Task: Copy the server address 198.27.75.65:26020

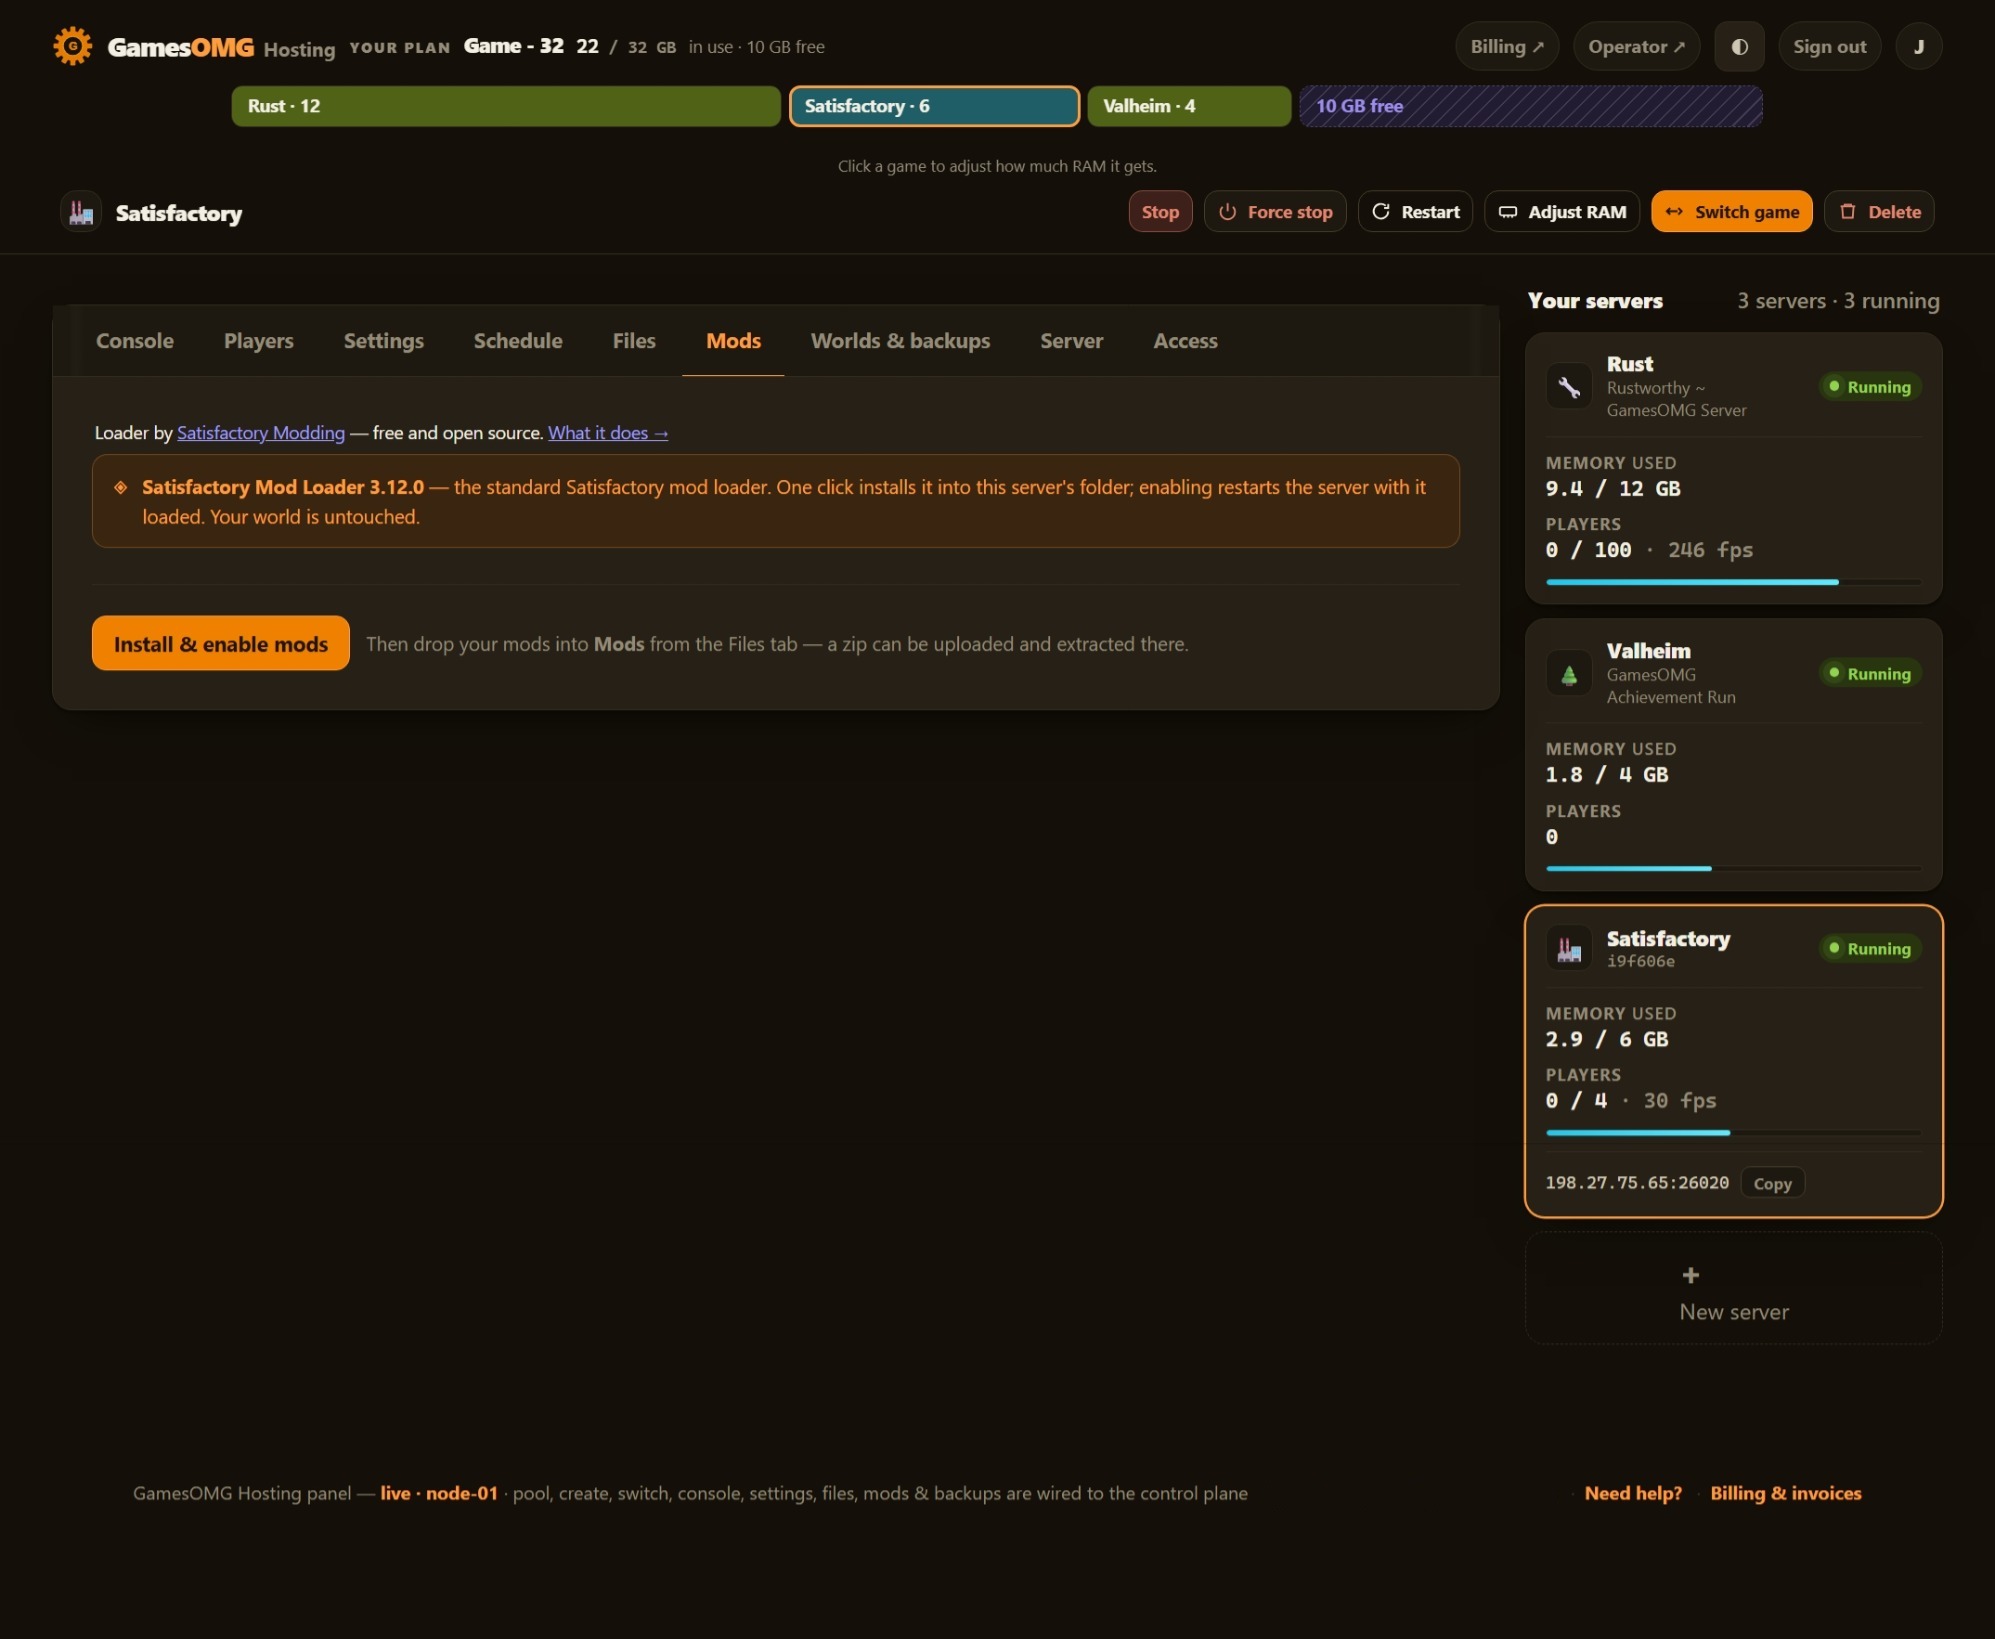Action: point(1772,1183)
